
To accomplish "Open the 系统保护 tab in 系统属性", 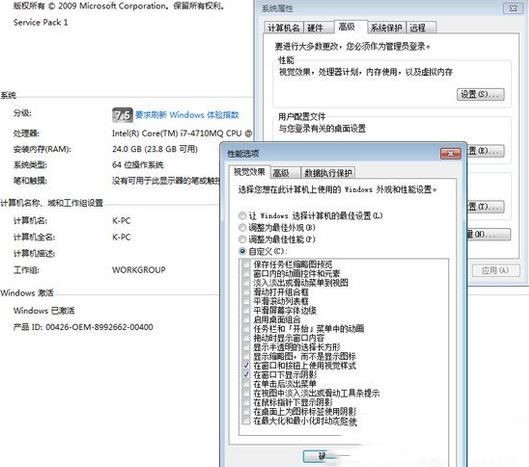I will click(x=386, y=28).
